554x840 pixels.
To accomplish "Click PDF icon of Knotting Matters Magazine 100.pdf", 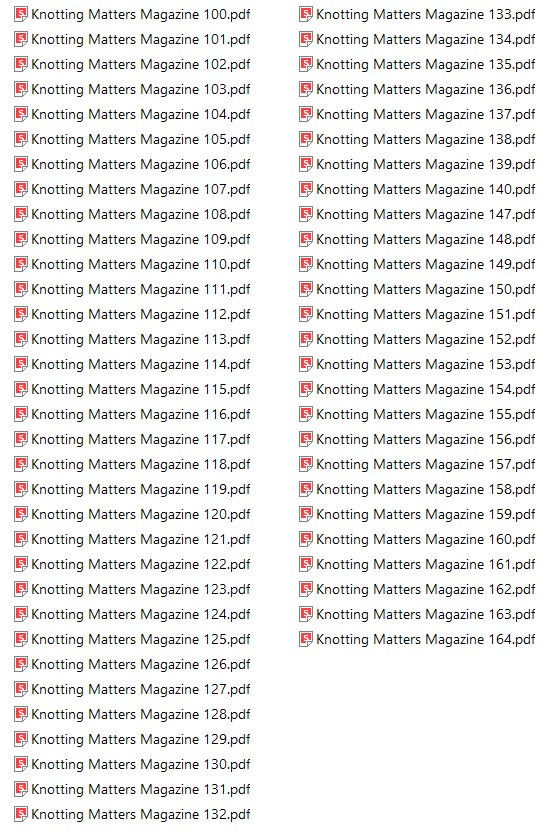I will coord(20,14).
